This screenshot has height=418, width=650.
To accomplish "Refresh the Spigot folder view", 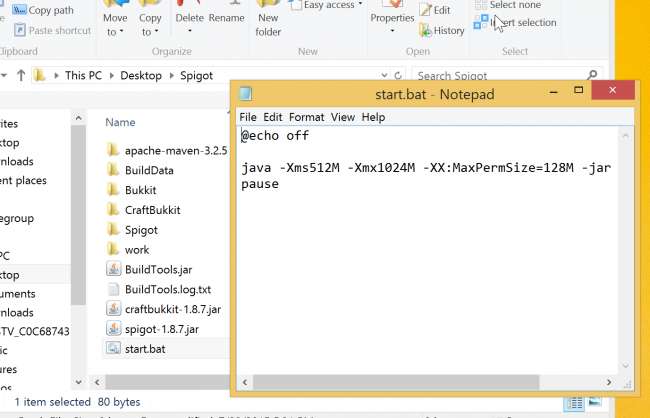I will pyautogui.click(x=398, y=75).
